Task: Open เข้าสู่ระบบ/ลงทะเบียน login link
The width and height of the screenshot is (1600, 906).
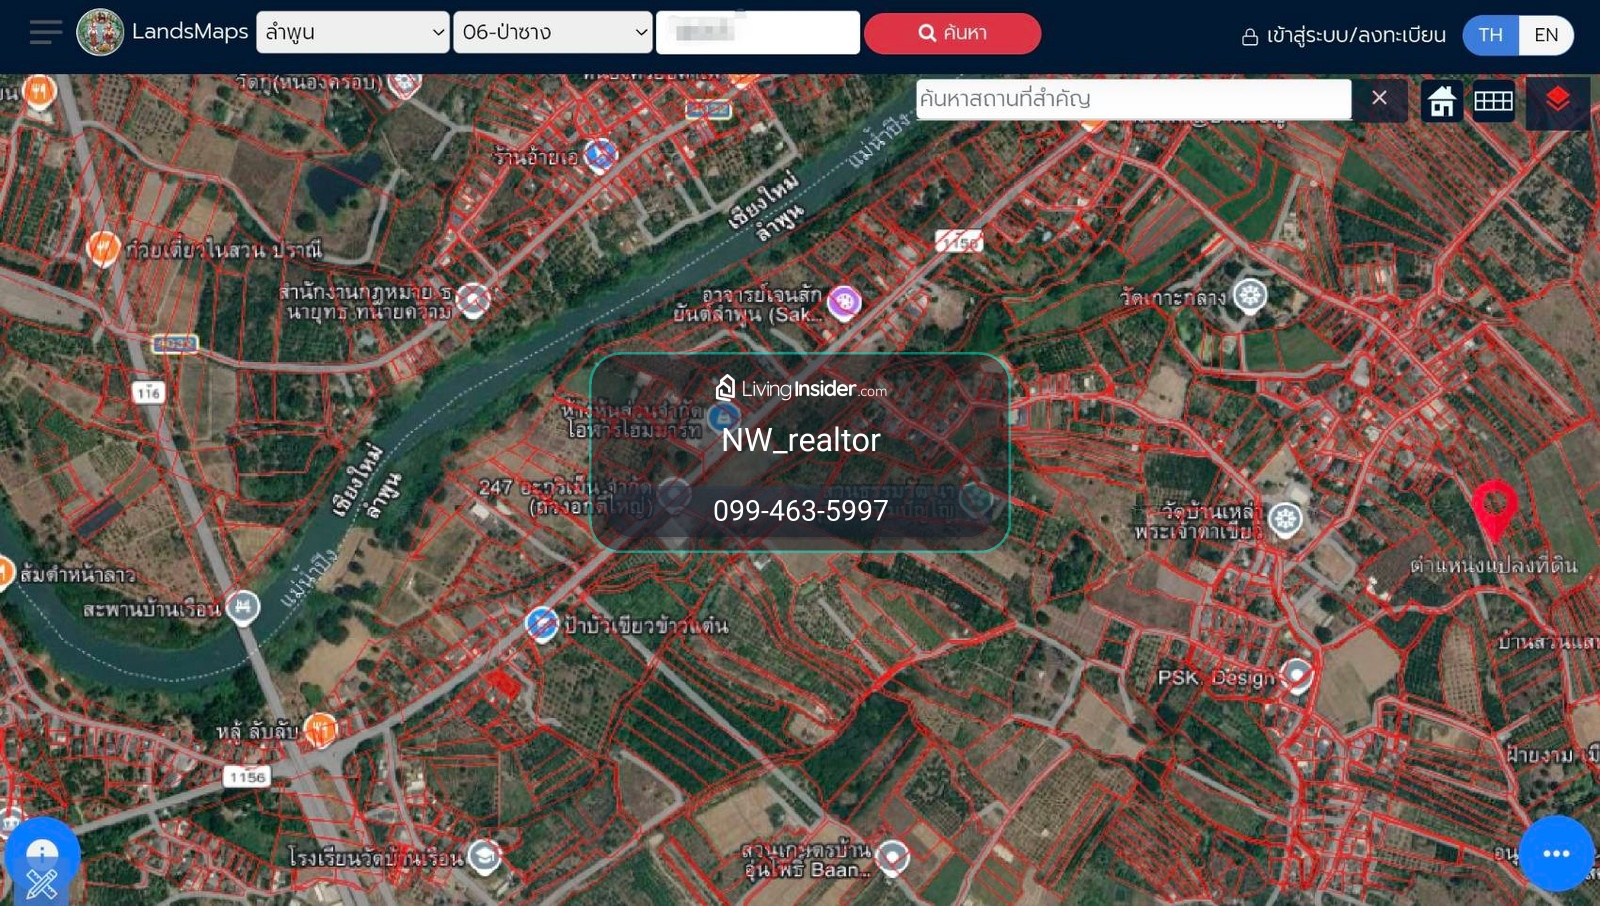Action: click(x=1343, y=36)
